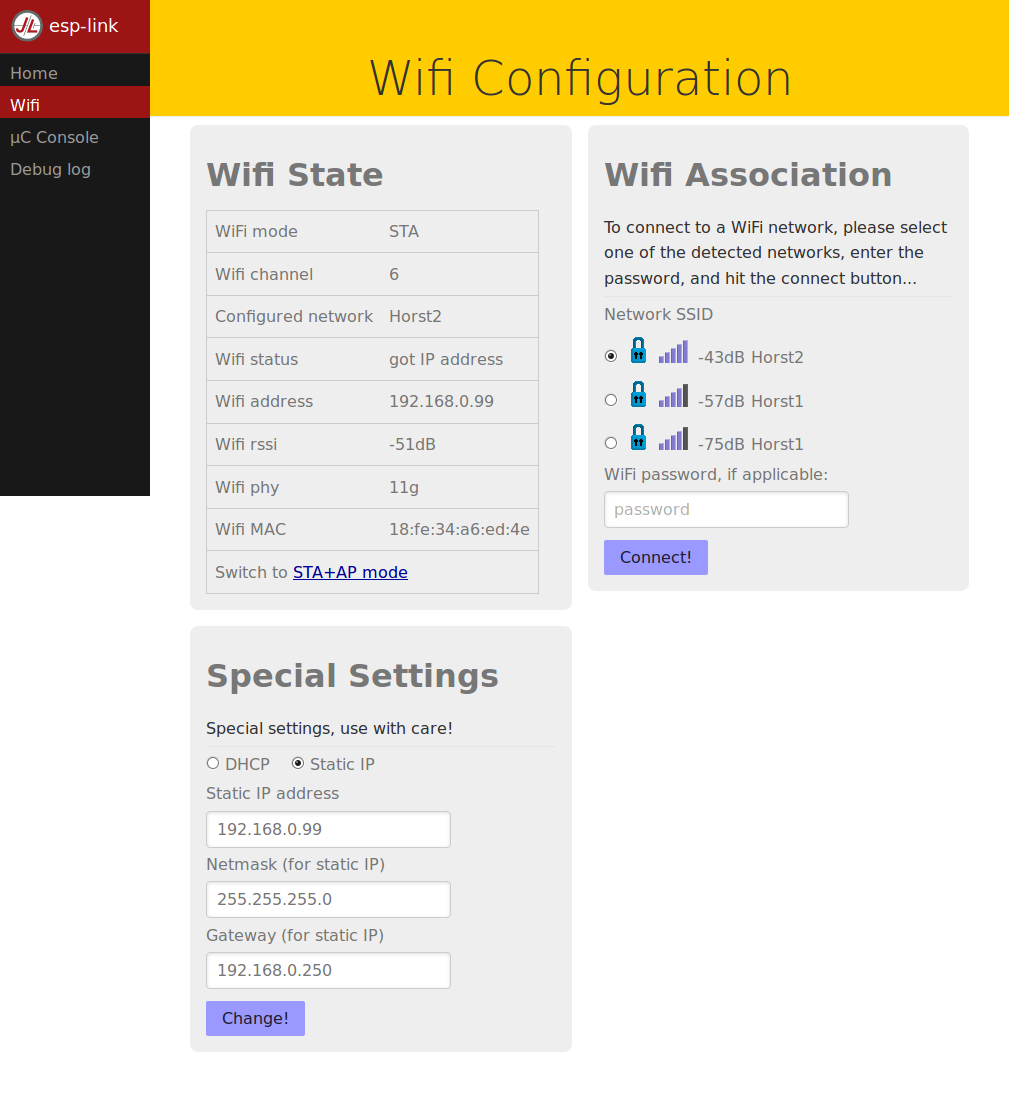
Task: Click the Change! button
Action: pyautogui.click(x=256, y=1018)
